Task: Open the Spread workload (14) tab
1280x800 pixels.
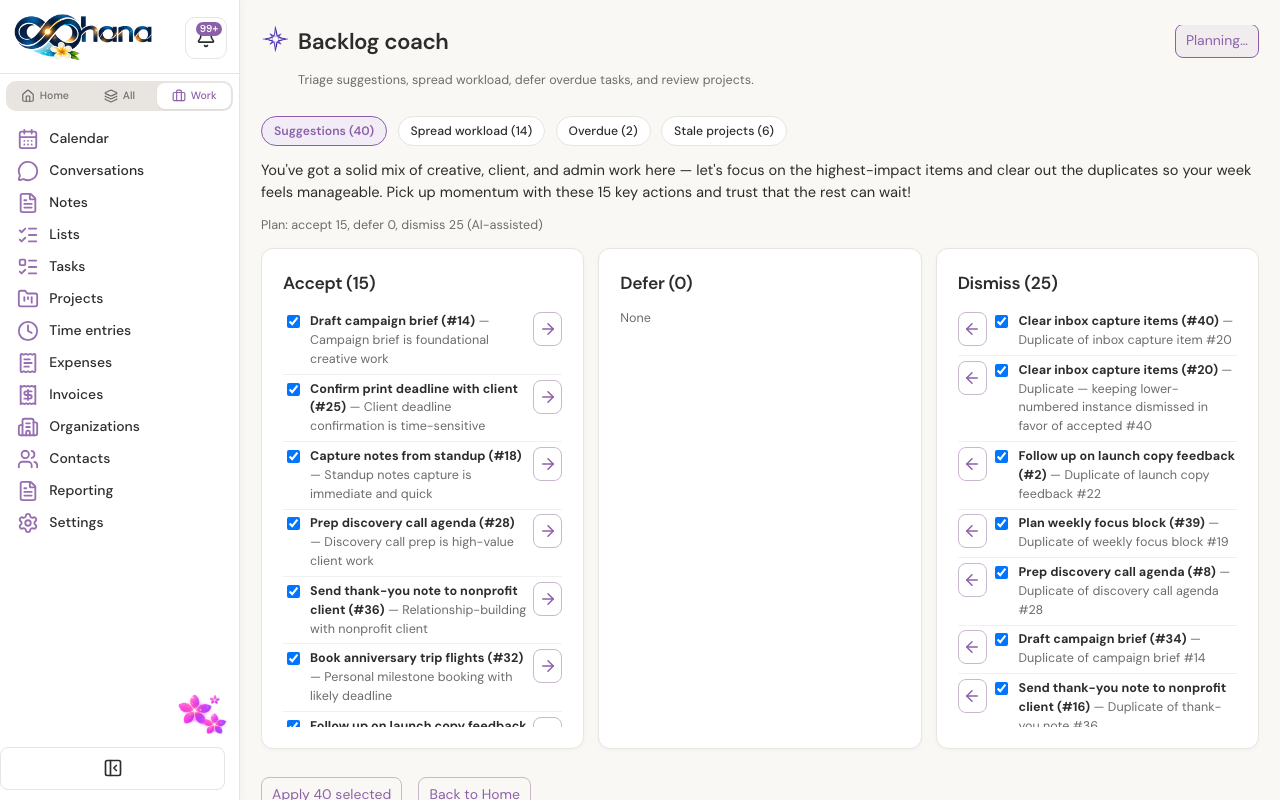Action: click(x=471, y=131)
